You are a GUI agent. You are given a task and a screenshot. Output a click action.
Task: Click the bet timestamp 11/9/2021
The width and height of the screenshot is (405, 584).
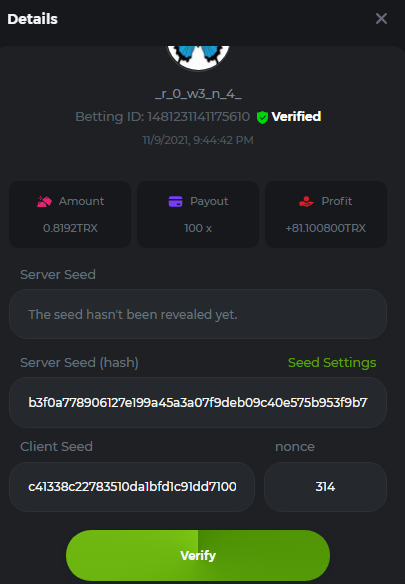tap(198, 140)
